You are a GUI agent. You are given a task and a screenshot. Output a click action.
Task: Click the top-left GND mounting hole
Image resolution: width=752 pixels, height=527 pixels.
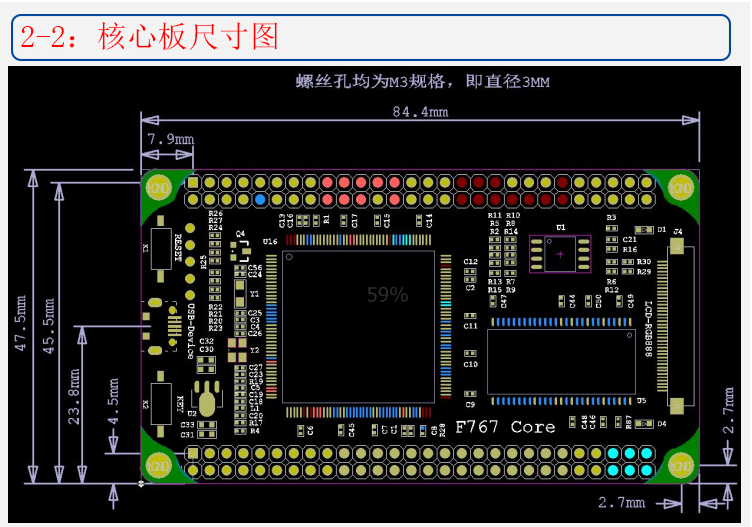click(x=159, y=187)
